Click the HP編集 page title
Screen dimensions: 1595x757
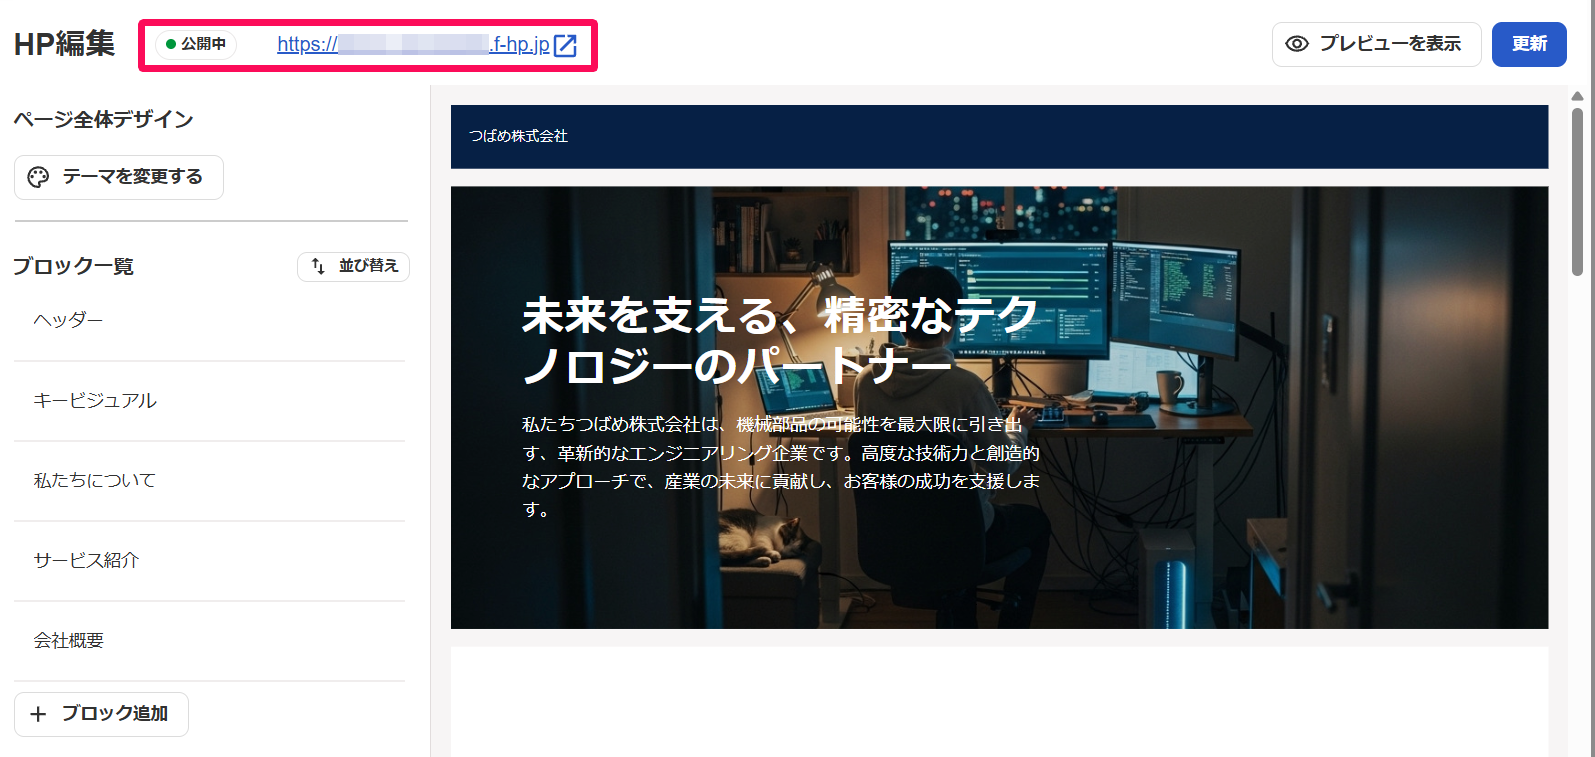64,44
